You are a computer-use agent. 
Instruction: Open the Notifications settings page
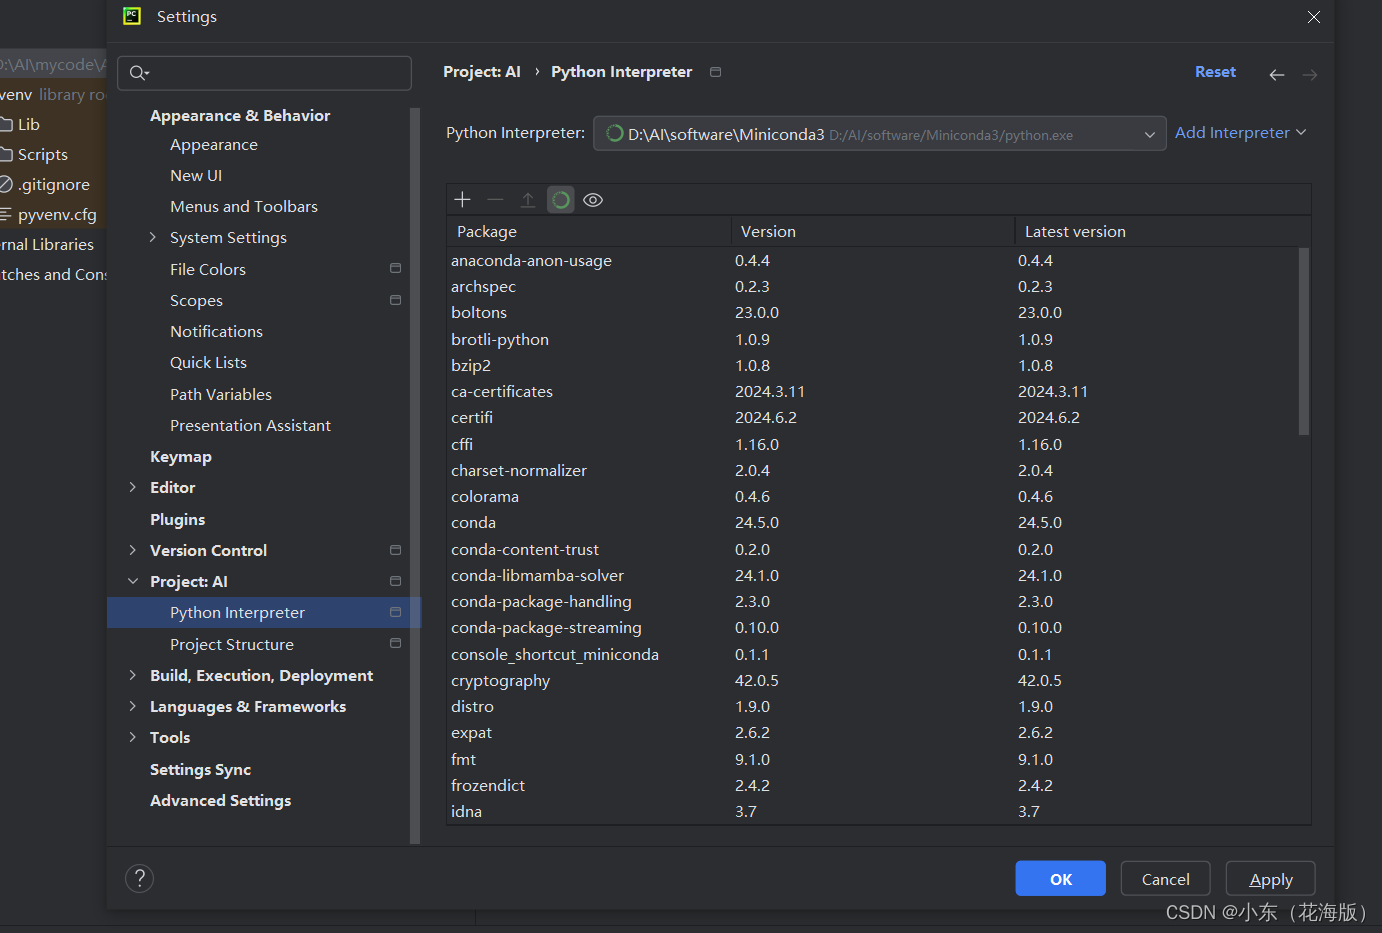tap(216, 332)
